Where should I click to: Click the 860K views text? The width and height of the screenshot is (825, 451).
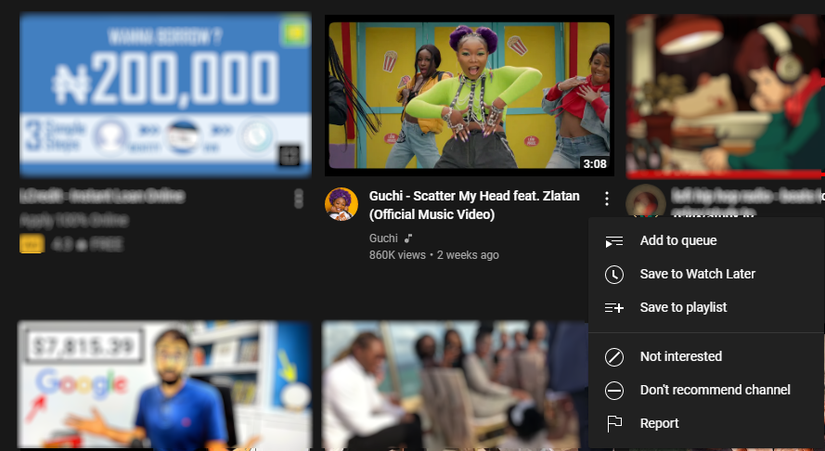397,255
